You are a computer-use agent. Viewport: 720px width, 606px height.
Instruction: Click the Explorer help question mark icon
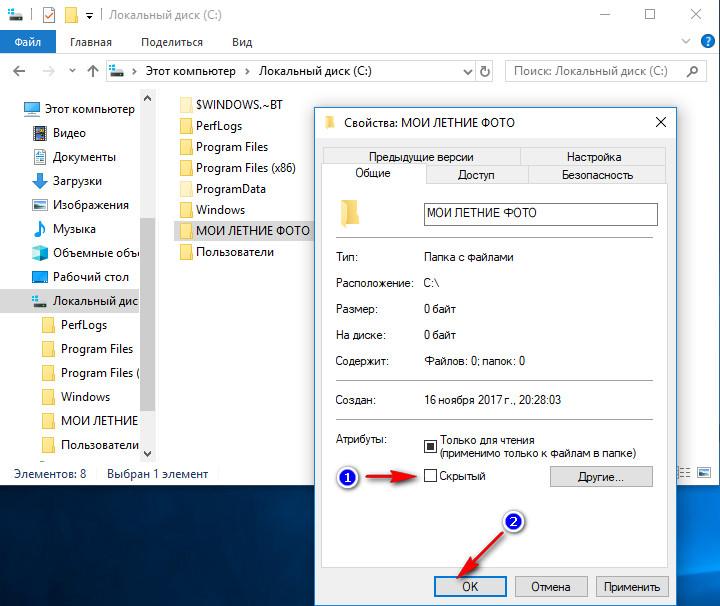(x=708, y=41)
